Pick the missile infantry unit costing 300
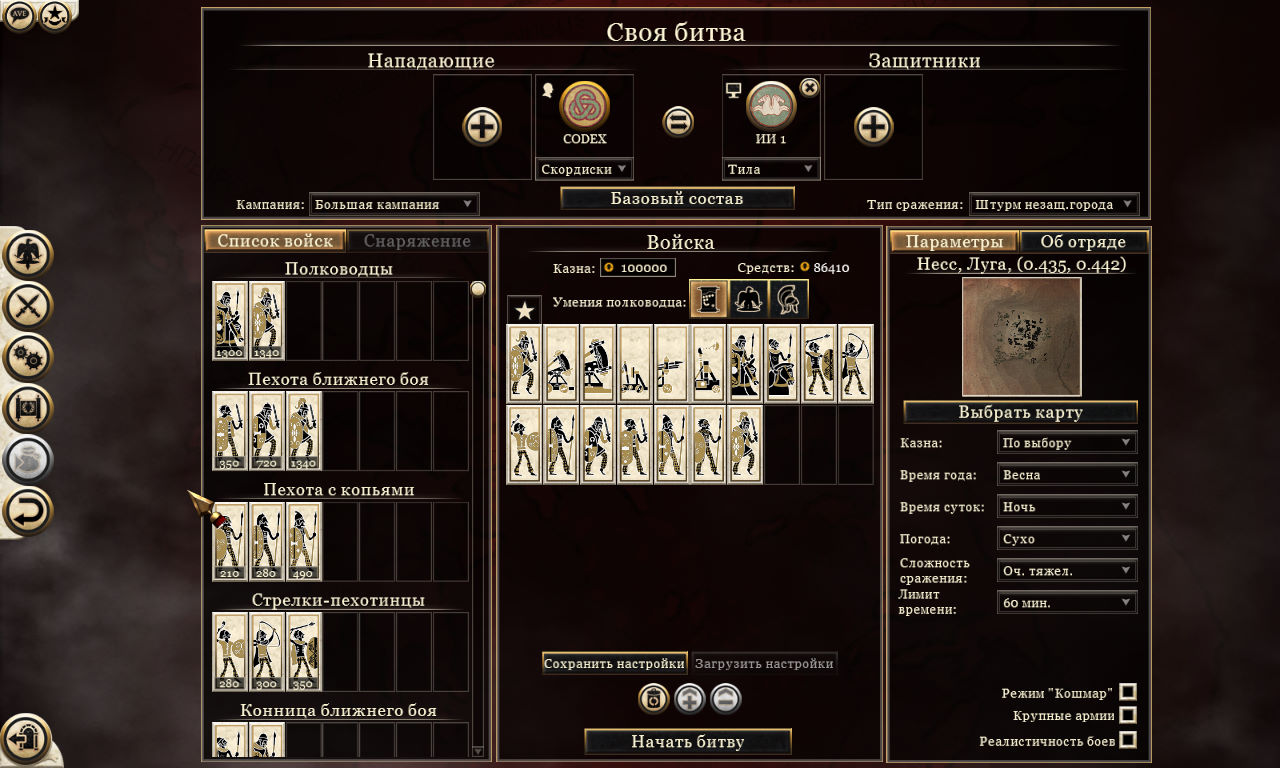 [267, 652]
